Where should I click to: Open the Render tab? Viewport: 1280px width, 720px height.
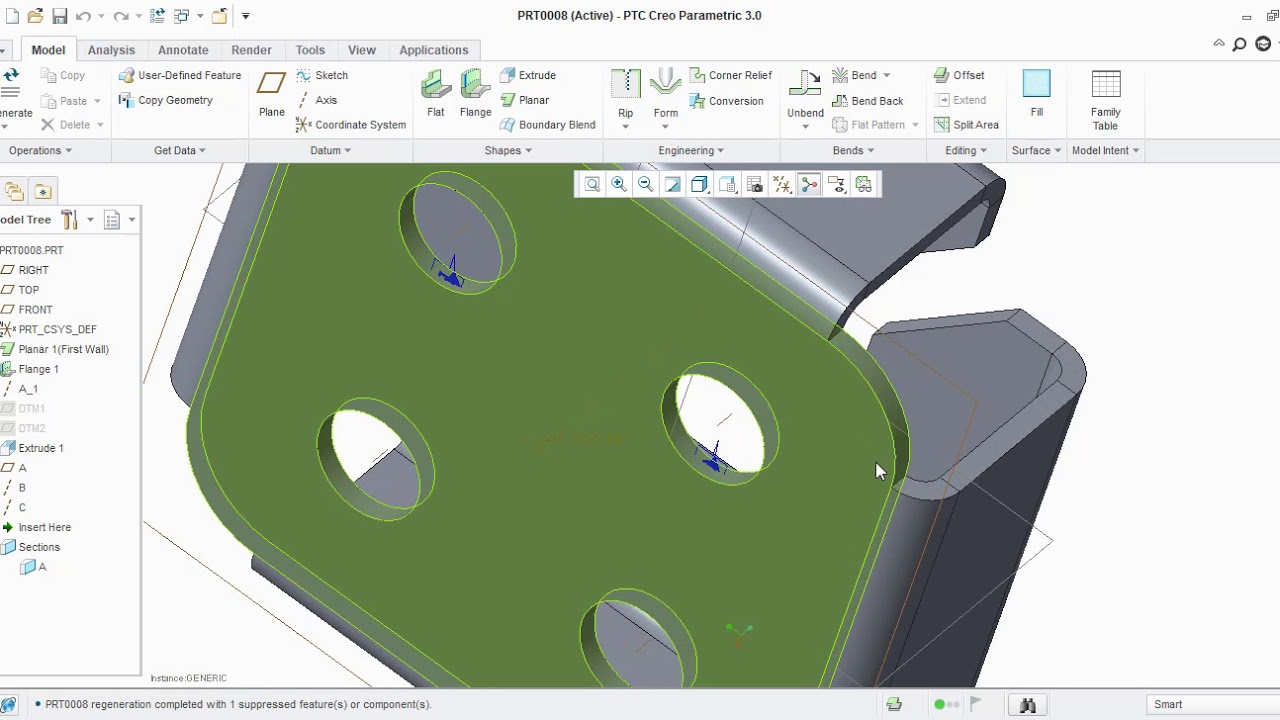(251, 50)
